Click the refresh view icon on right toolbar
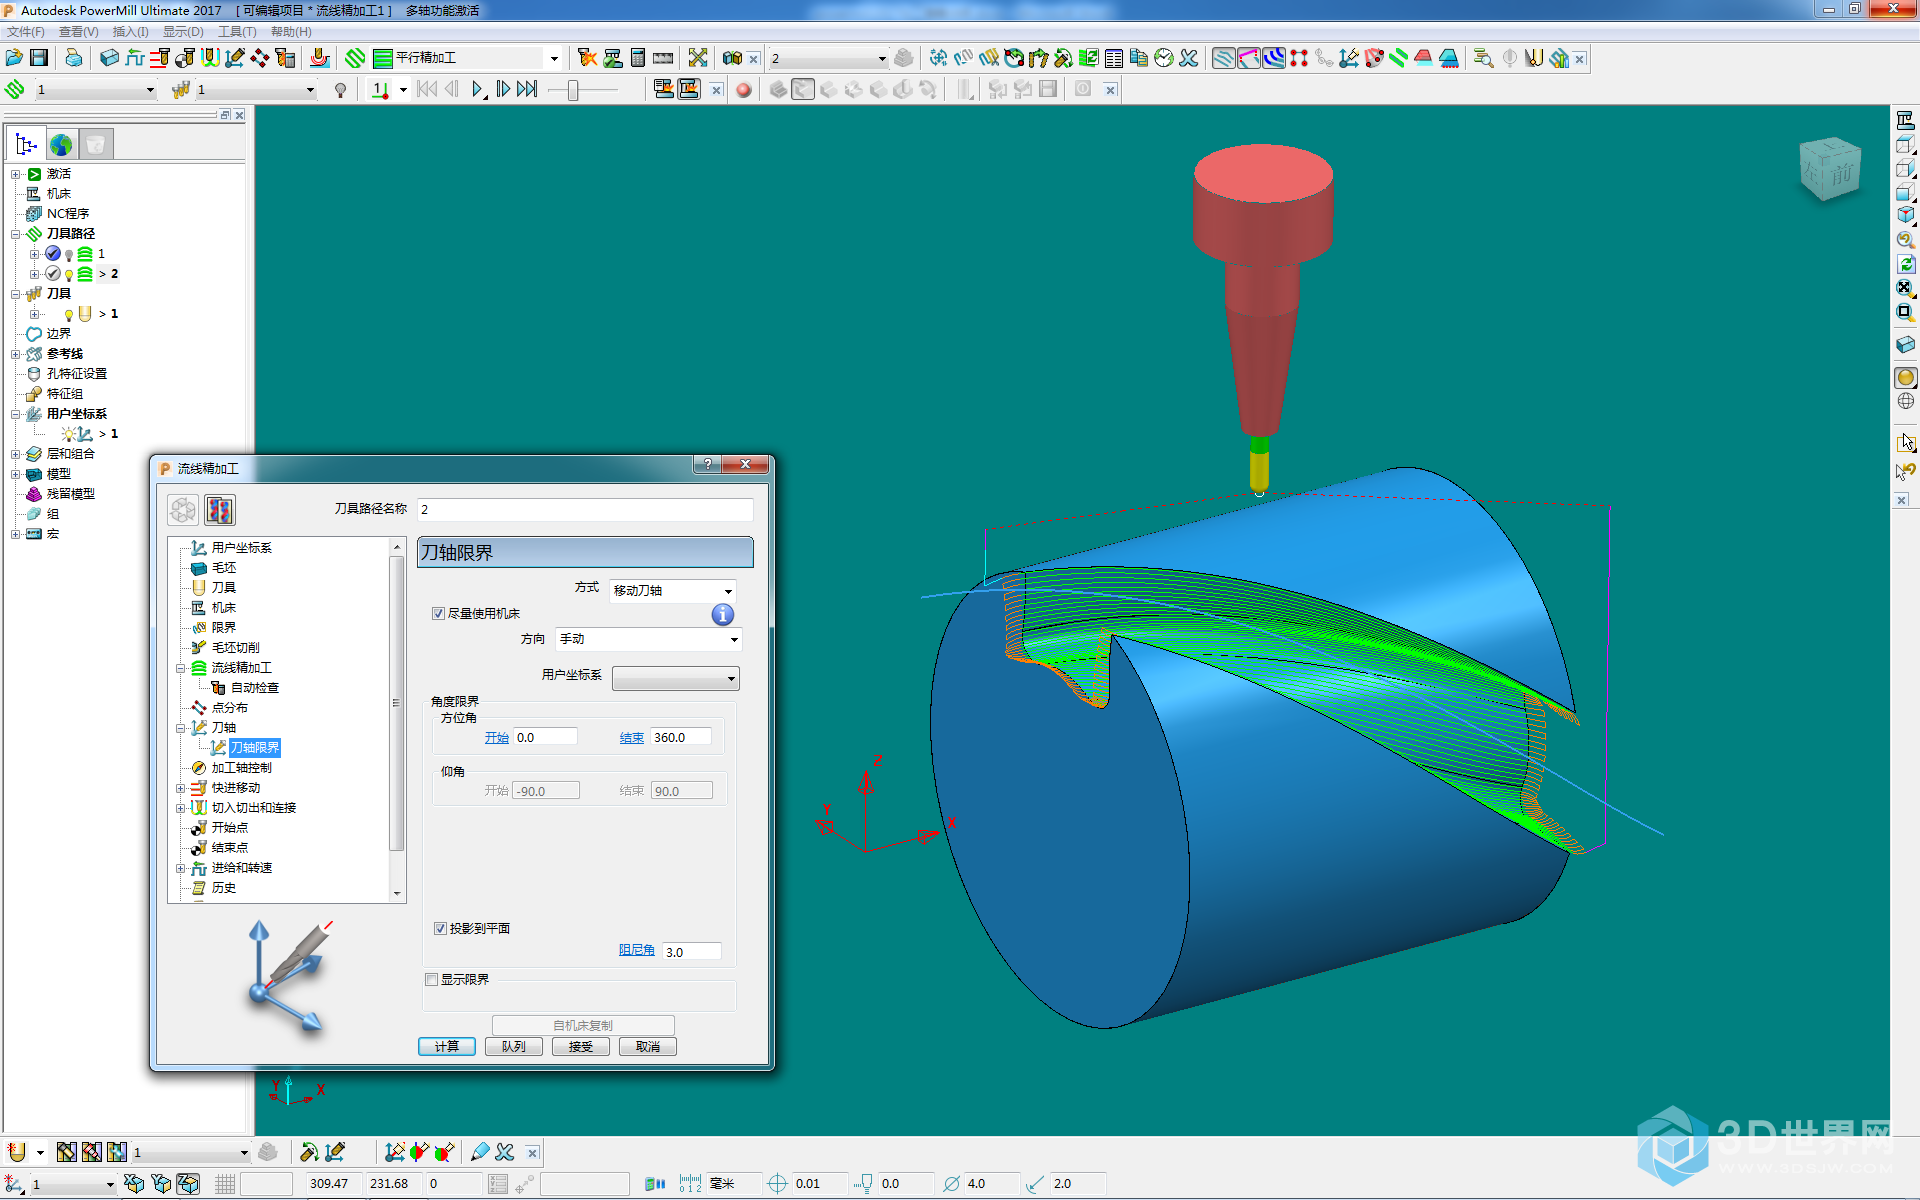The image size is (1920, 1200). [x=1906, y=264]
